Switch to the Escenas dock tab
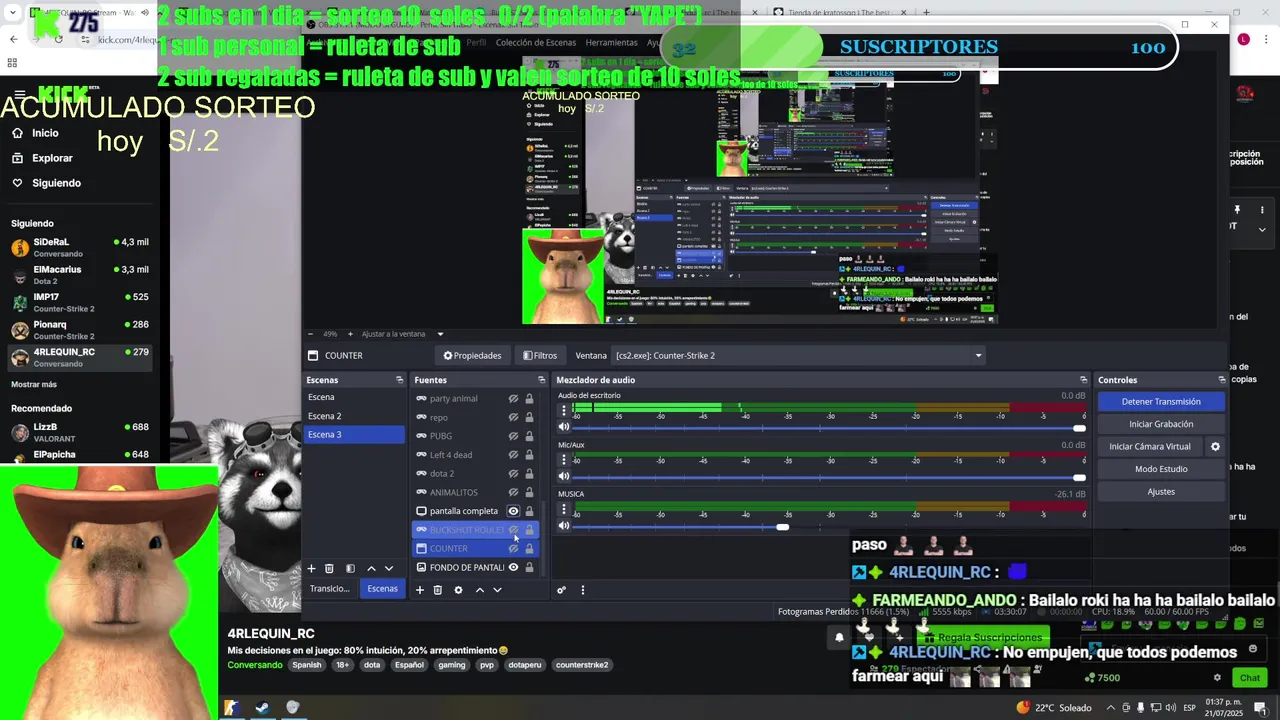 [382, 589]
